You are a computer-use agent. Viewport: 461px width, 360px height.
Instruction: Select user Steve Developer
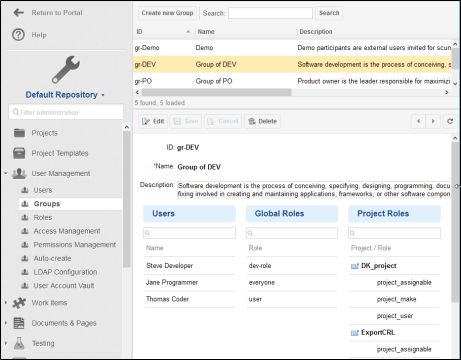(169, 266)
